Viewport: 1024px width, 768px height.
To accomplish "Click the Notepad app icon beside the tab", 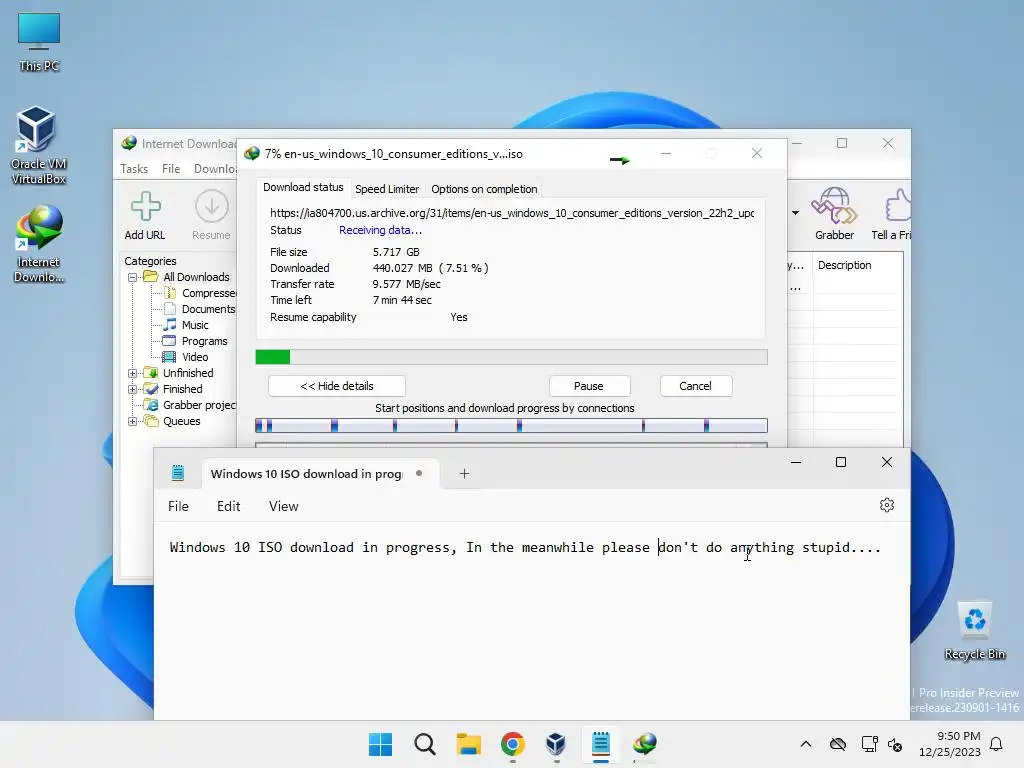I will click(x=178, y=473).
